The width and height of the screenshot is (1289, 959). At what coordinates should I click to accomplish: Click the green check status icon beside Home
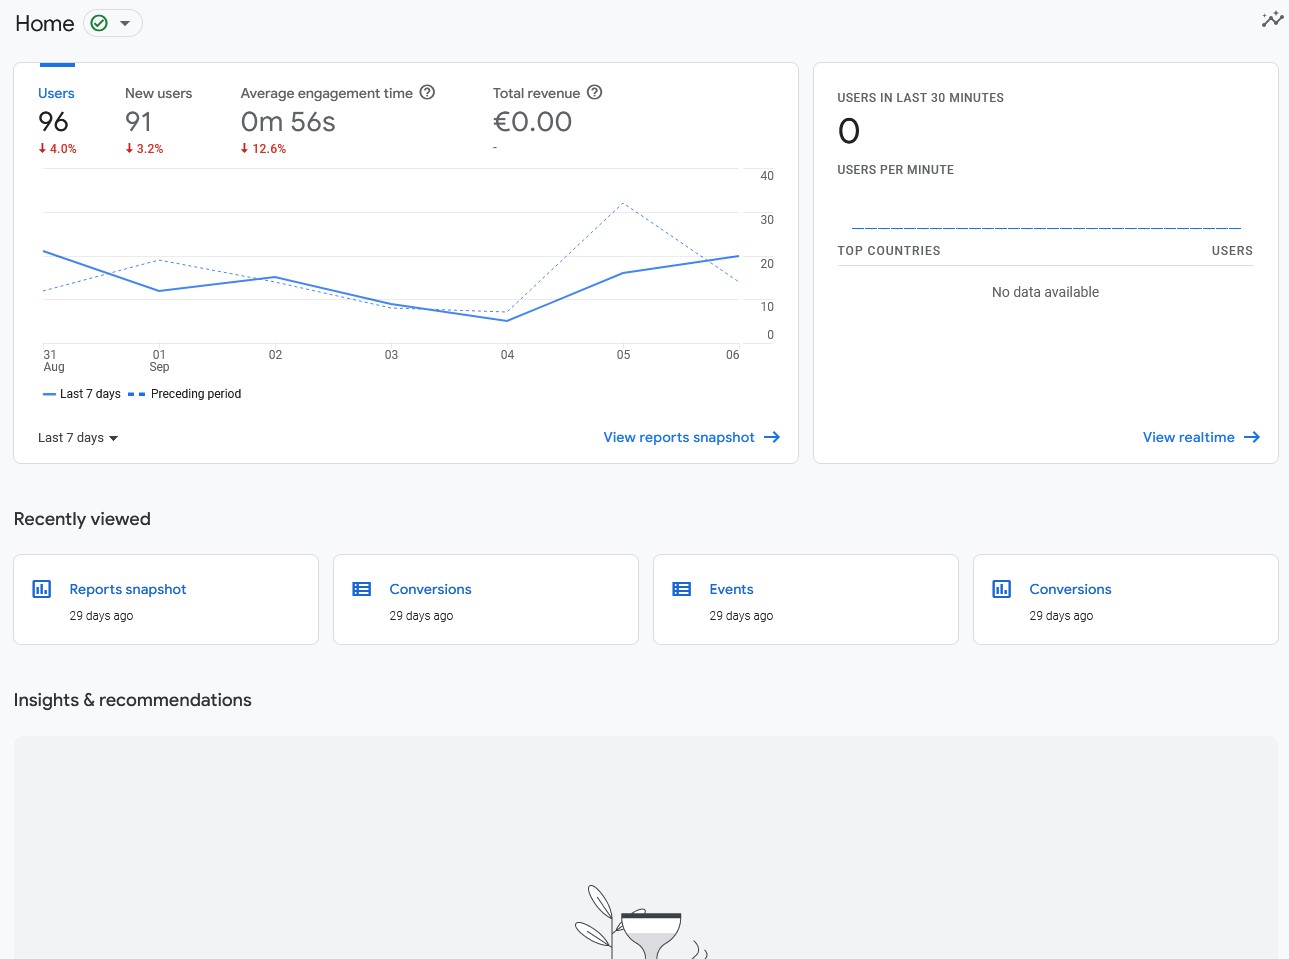99,23
